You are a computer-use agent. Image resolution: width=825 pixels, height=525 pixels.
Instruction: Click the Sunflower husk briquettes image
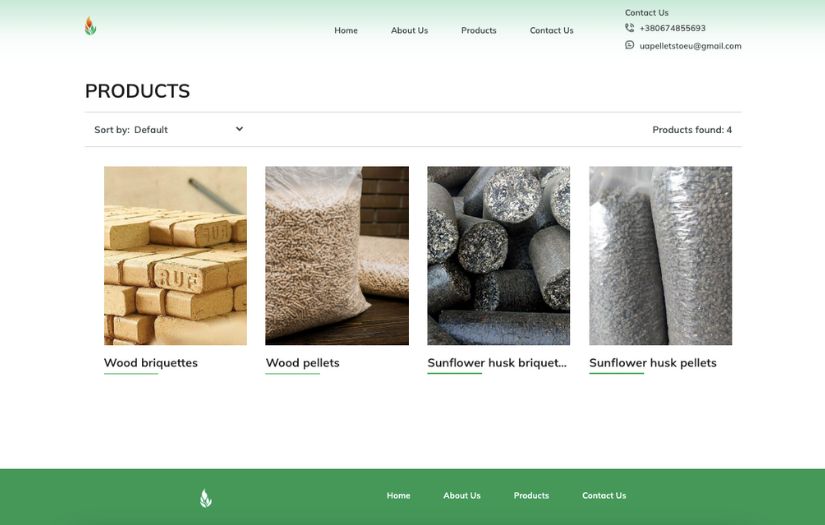point(498,256)
